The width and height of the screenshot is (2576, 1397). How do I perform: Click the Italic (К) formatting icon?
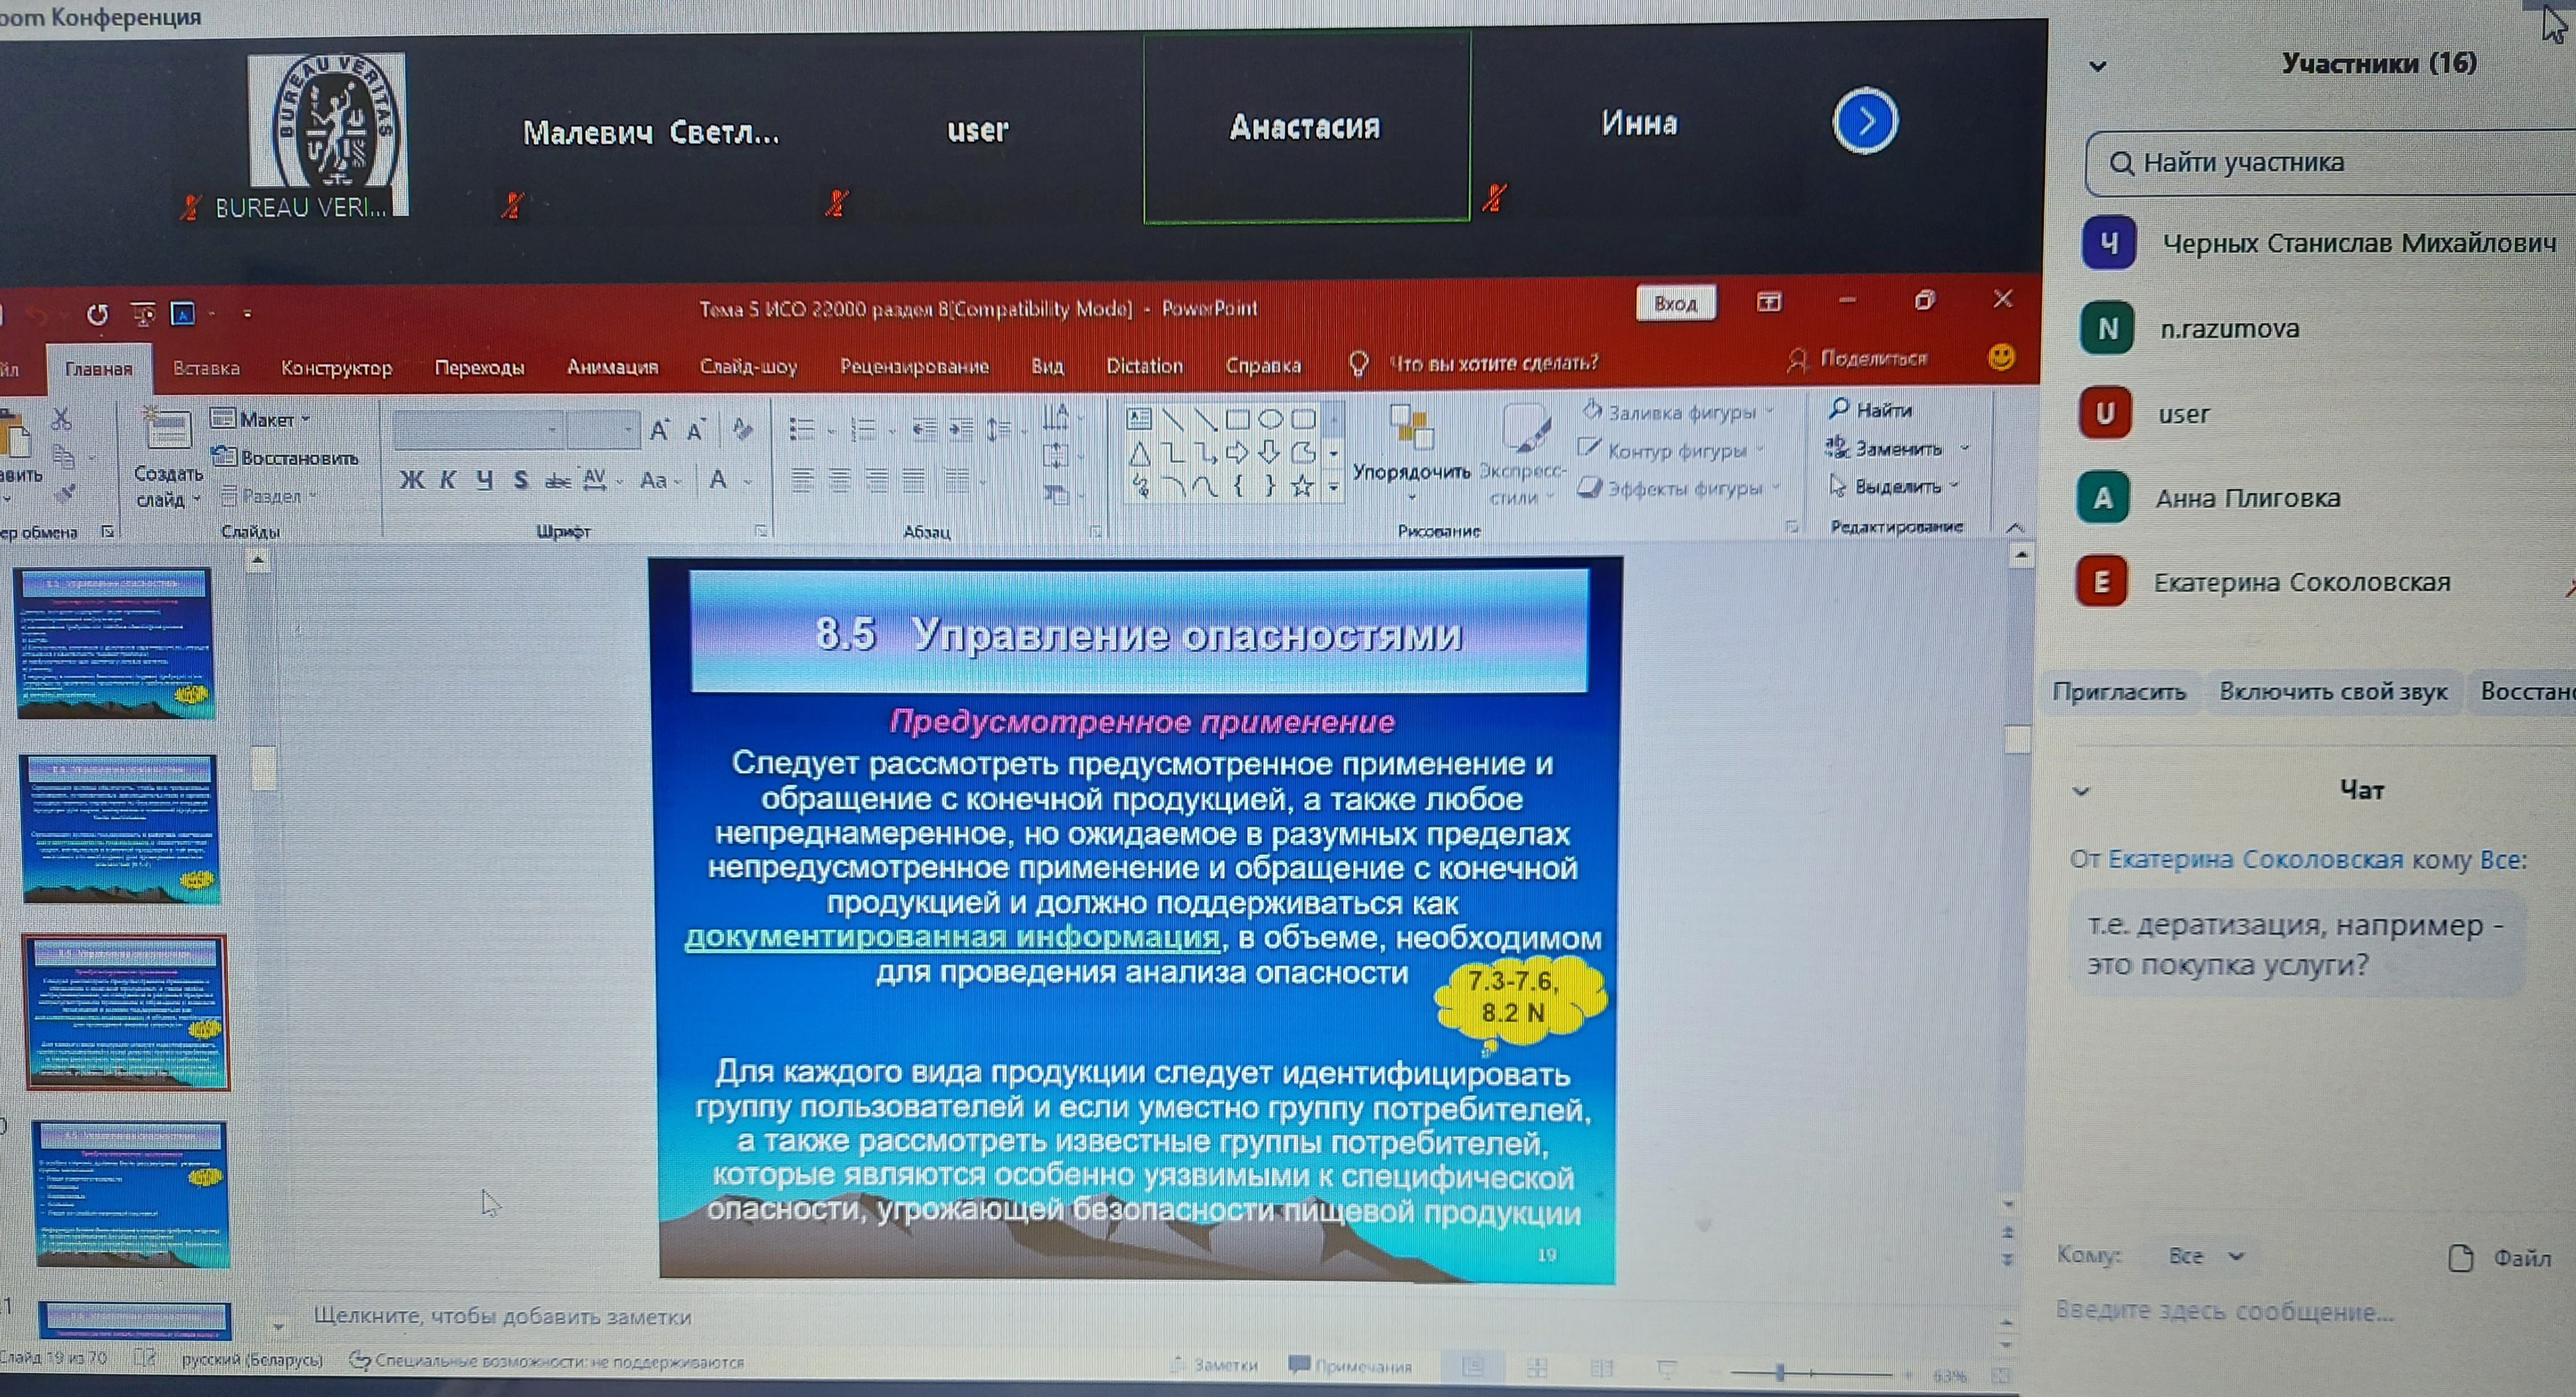[x=448, y=480]
